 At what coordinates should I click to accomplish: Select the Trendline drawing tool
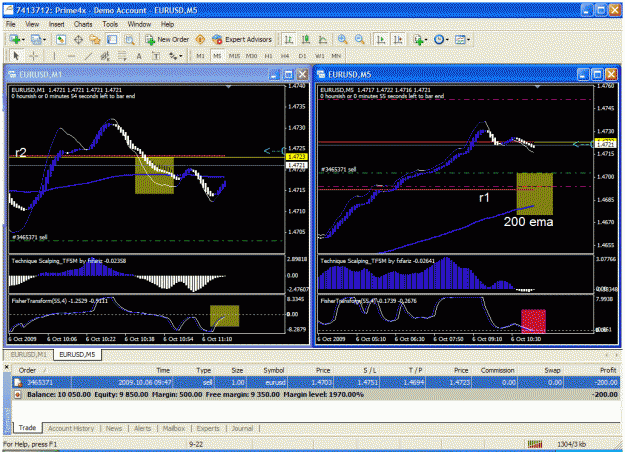point(88,56)
